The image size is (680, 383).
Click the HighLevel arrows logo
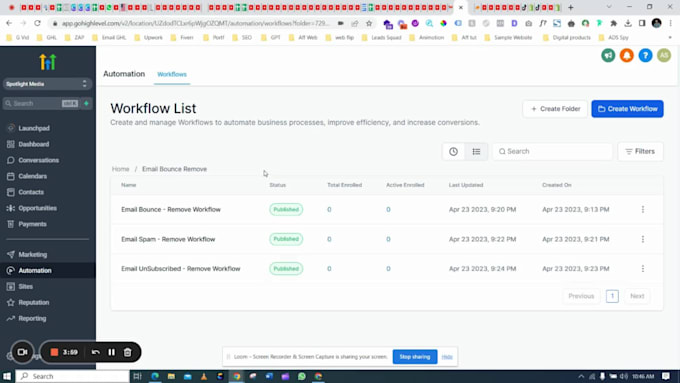(x=48, y=62)
